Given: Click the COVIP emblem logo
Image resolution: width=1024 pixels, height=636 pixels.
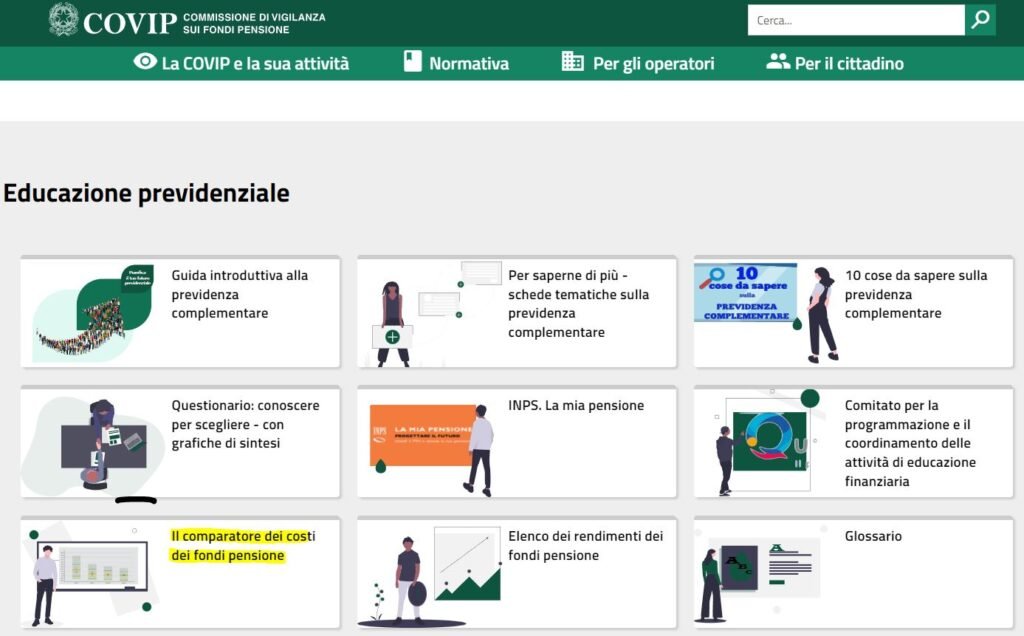Looking at the screenshot, I should click(63, 20).
